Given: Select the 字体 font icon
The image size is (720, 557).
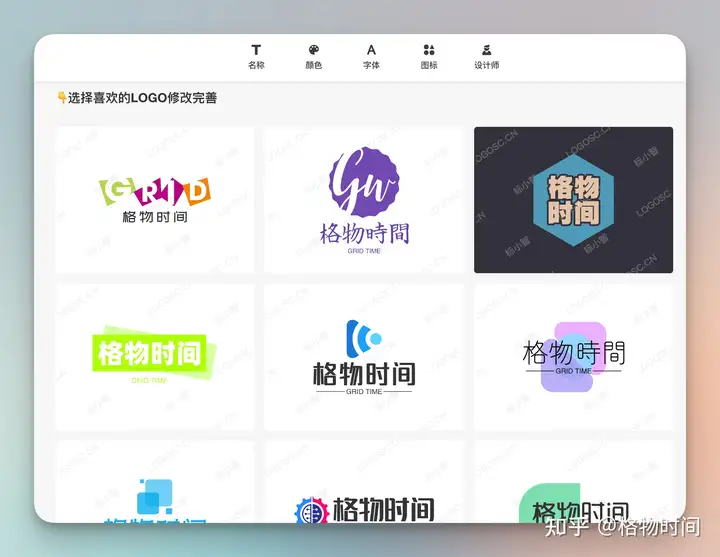Looking at the screenshot, I should pyautogui.click(x=371, y=50).
